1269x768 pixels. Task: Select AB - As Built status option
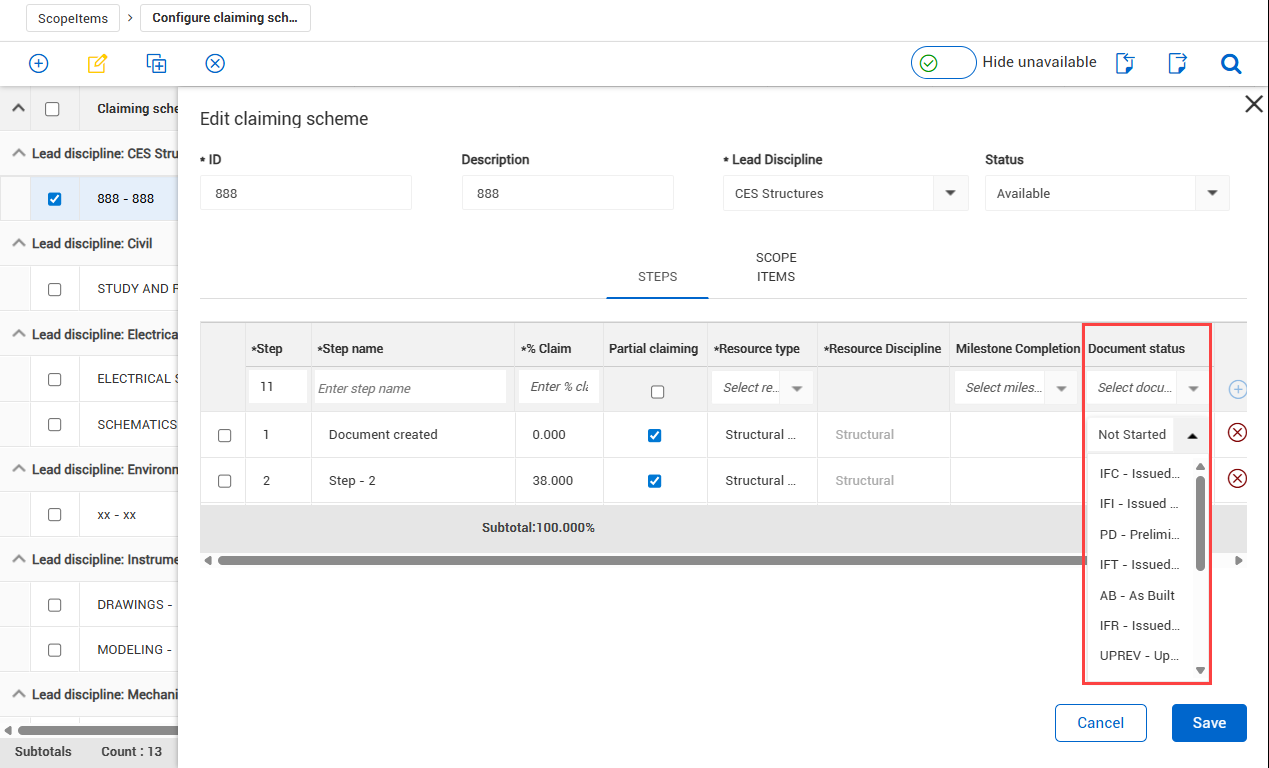click(x=1137, y=595)
